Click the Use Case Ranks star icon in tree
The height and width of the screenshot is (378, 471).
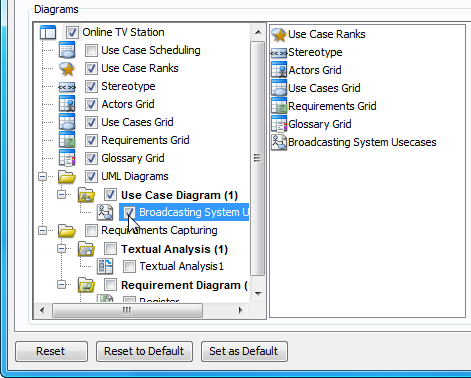pos(67,69)
